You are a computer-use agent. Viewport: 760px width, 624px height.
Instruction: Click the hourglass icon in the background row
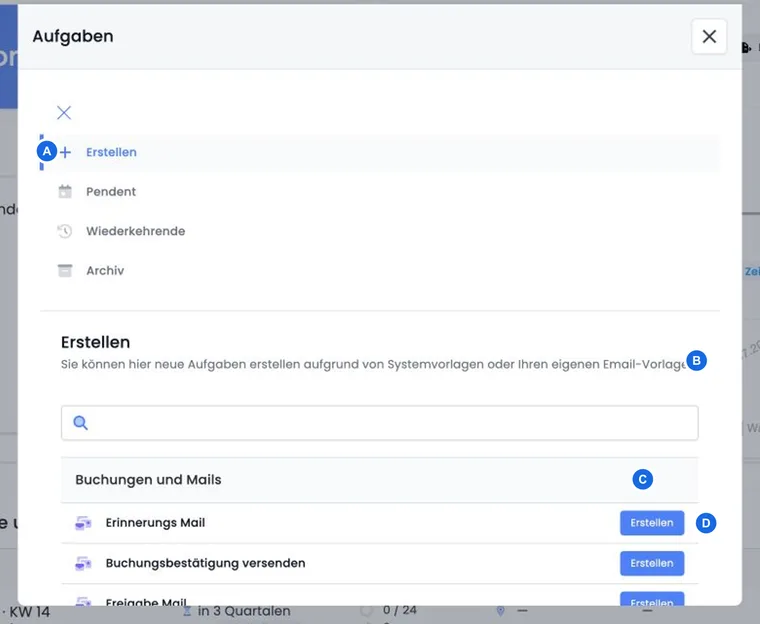pos(187,611)
